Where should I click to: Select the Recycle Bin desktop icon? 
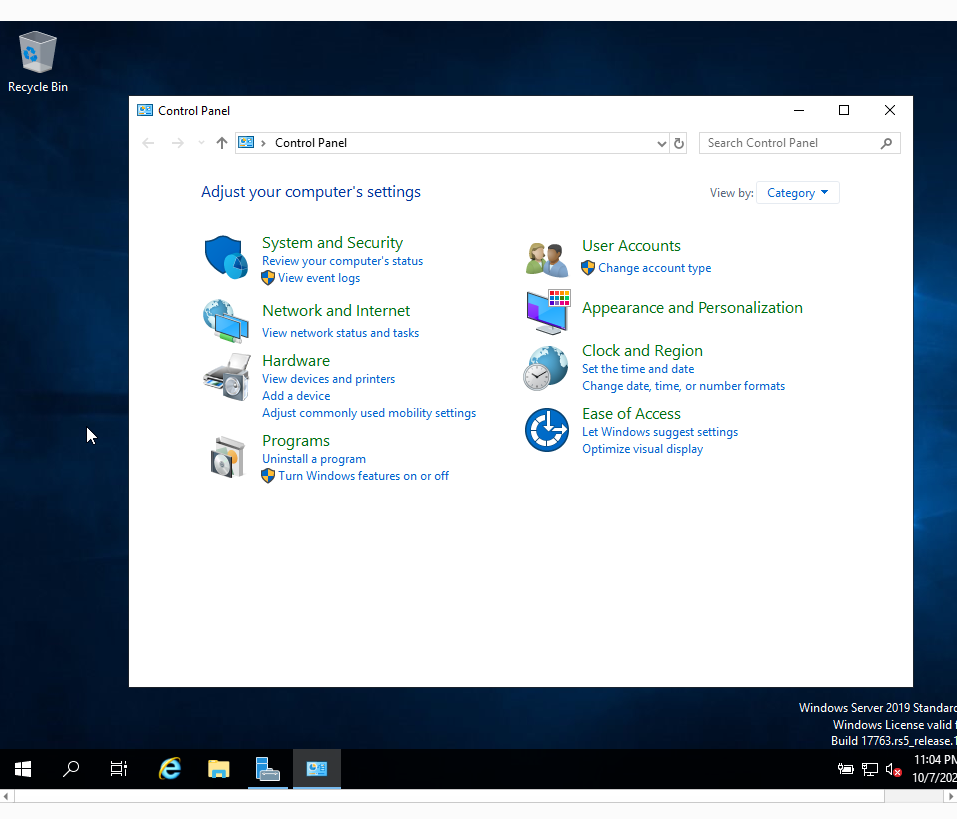pyautogui.click(x=38, y=62)
